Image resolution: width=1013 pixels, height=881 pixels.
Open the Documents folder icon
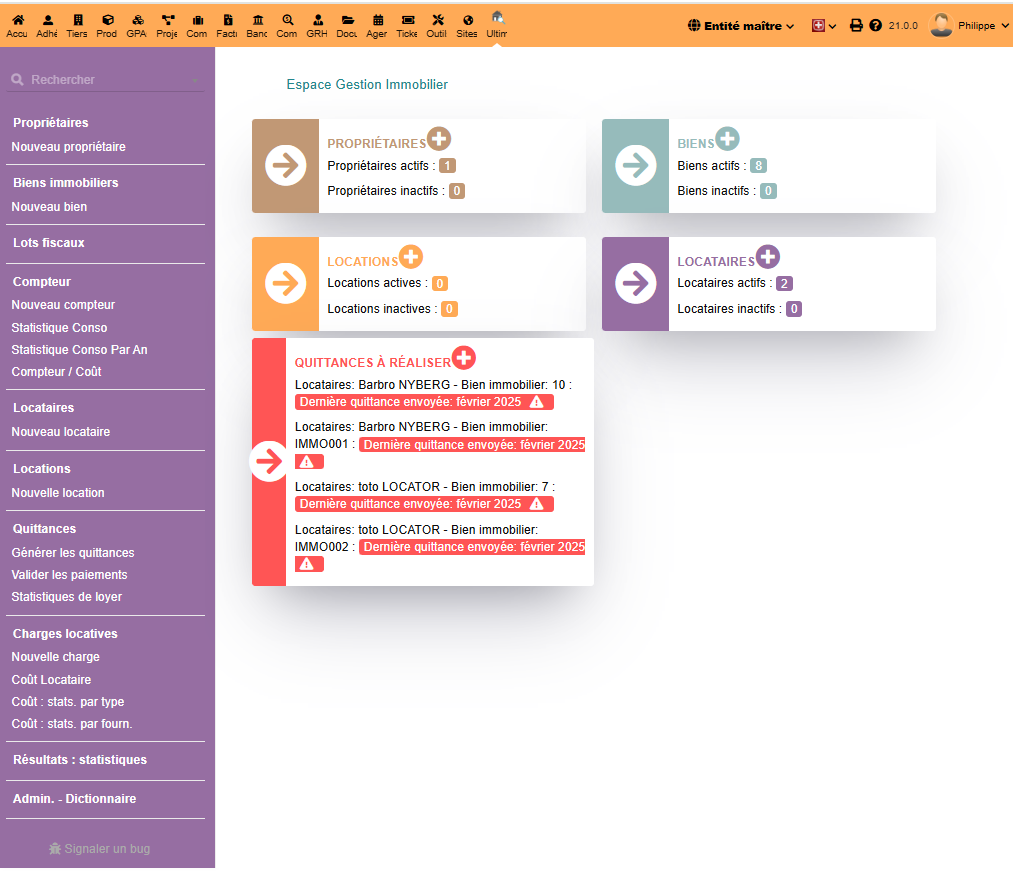pos(348,20)
